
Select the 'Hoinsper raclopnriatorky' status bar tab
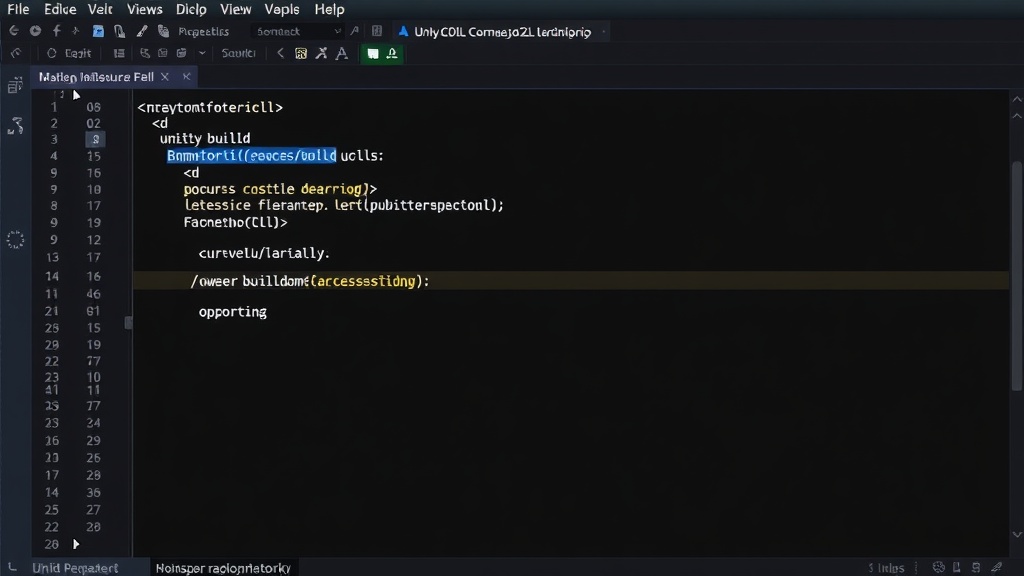tap(223, 568)
